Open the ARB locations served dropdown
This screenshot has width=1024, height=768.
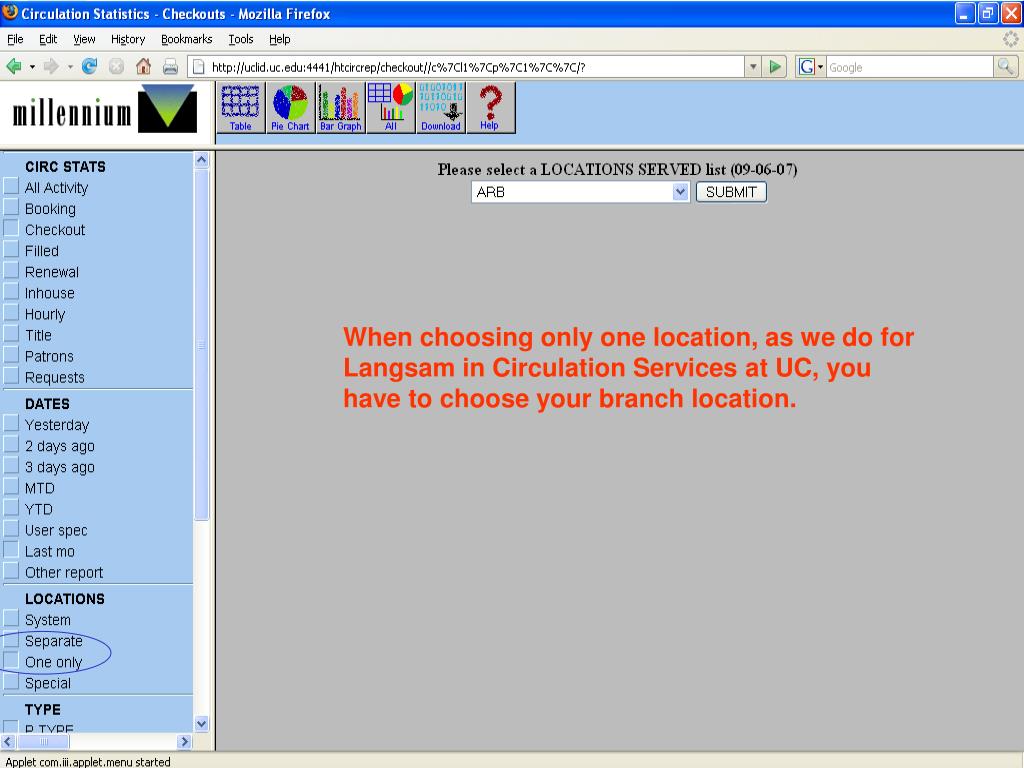coord(580,192)
